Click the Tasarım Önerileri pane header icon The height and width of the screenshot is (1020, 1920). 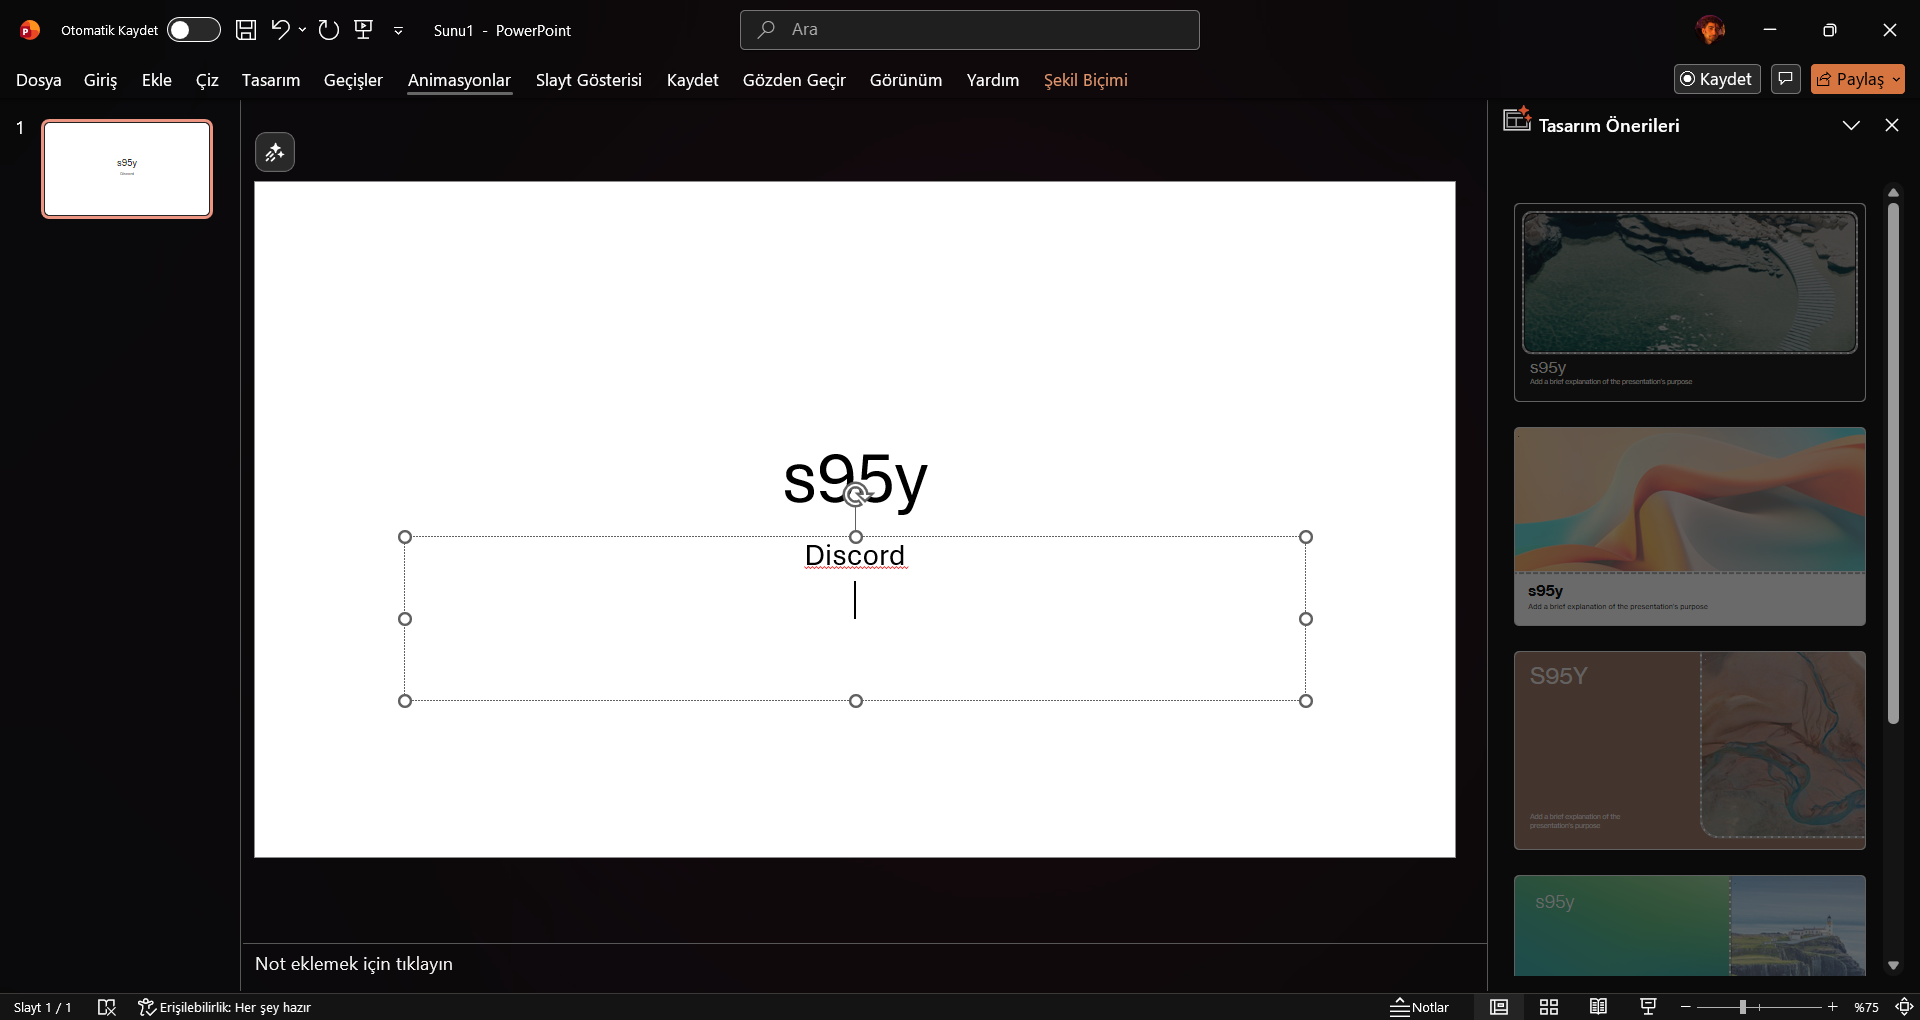[x=1517, y=119]
